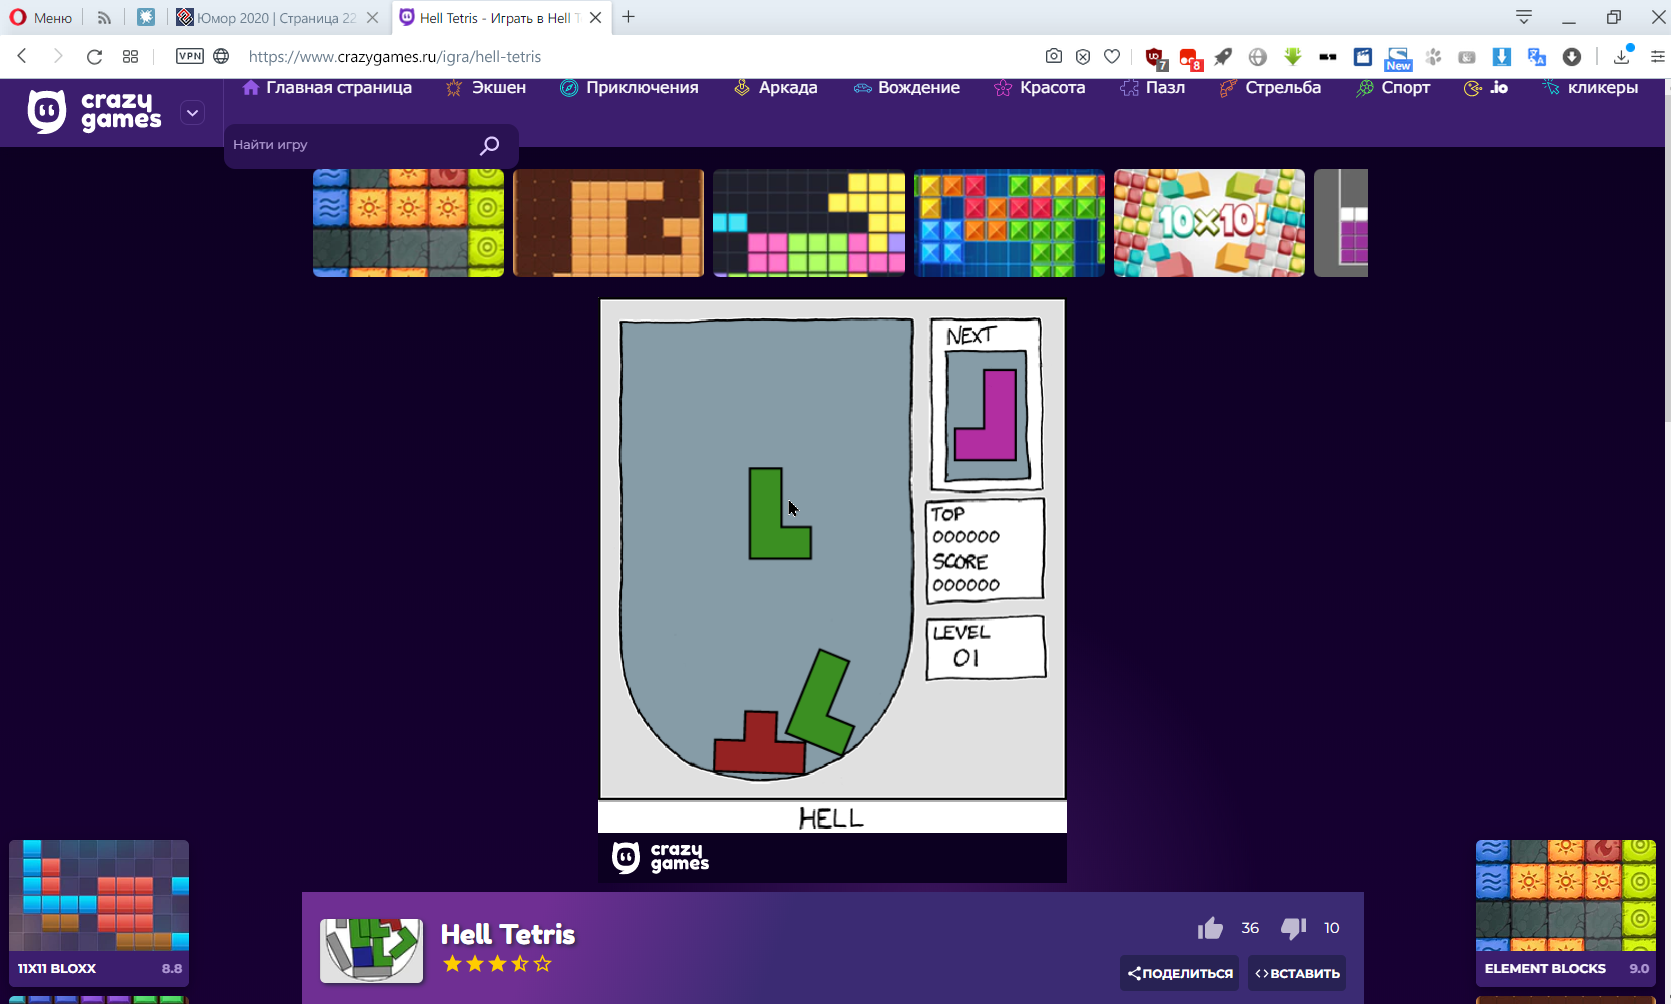Take a snapshot with the camera icon
1671x1004 pixels.
click(1054, 56)
